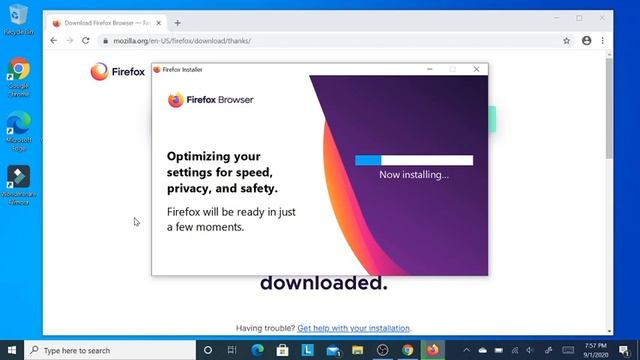This screenshot has width=640, height=360.
Task: Open Google Chrome desktop shortcut
Action: (18, 77)
